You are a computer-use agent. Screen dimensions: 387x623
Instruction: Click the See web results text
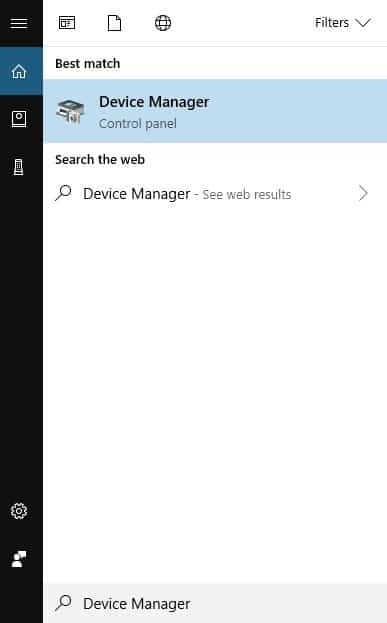click(247, 194)
